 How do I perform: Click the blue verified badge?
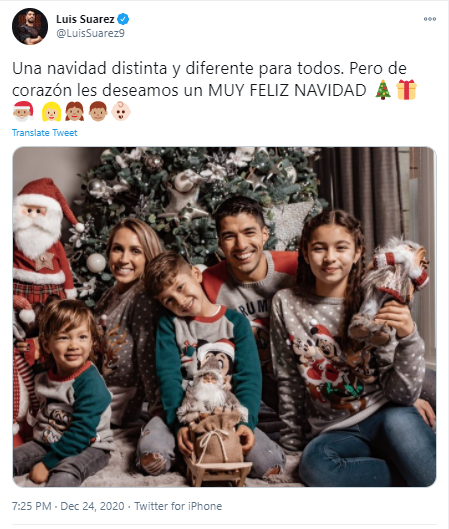click(123, 19)
